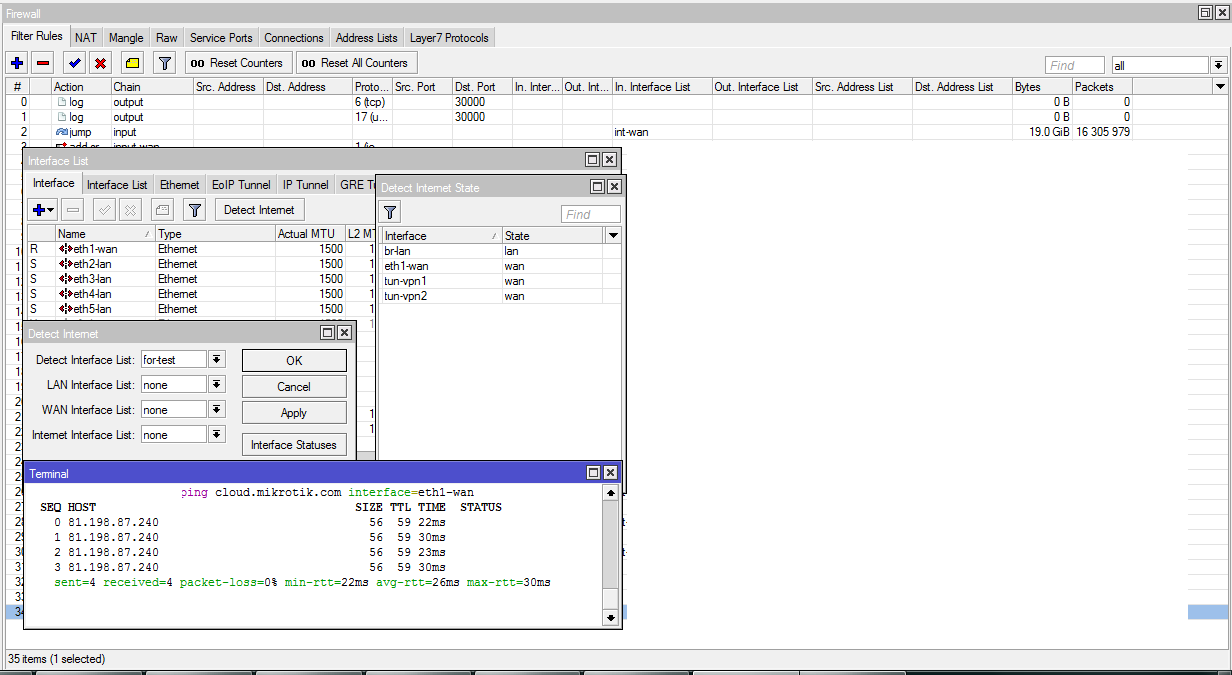This screenshot has width=1232, height=675.
Task: Select tun-vpn2 row in Detect Internet State
Action: (x=500, y=296)
